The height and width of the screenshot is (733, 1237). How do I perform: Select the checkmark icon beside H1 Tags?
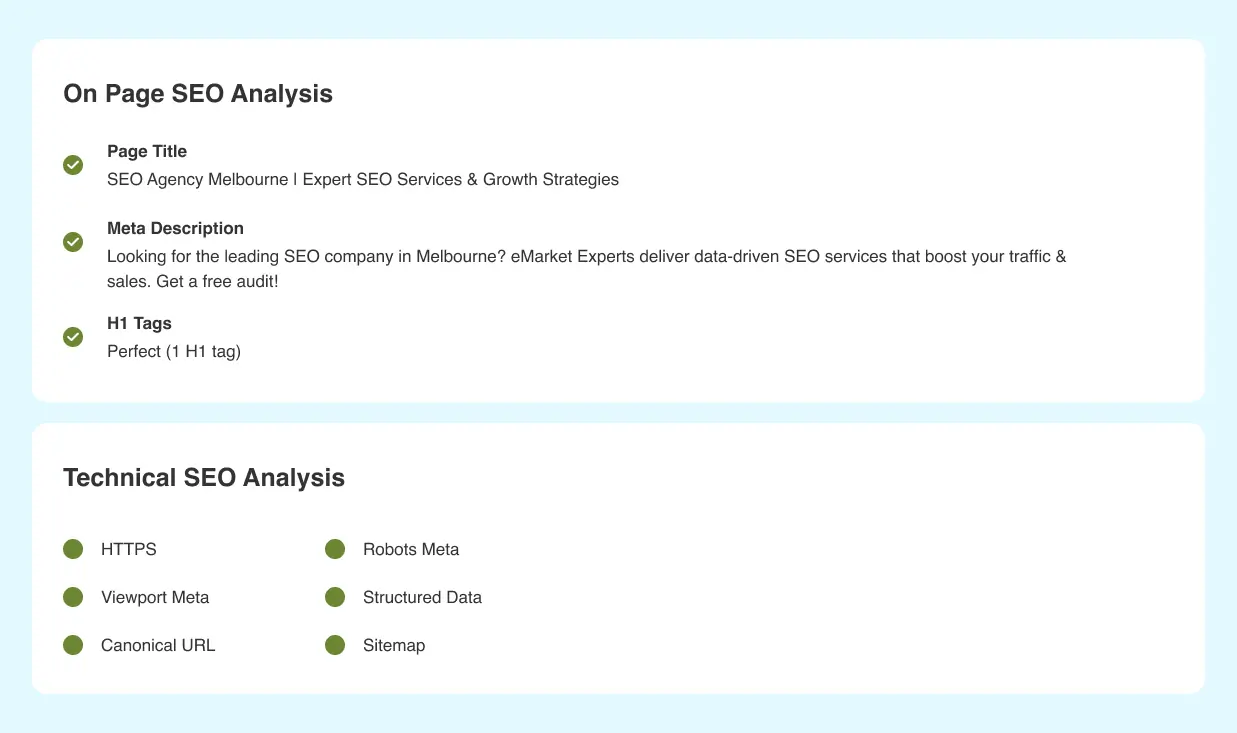pos(73,337)
